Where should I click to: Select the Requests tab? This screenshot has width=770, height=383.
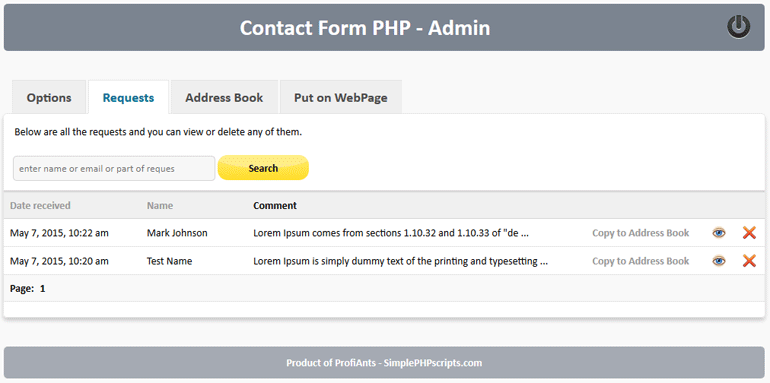128,97
